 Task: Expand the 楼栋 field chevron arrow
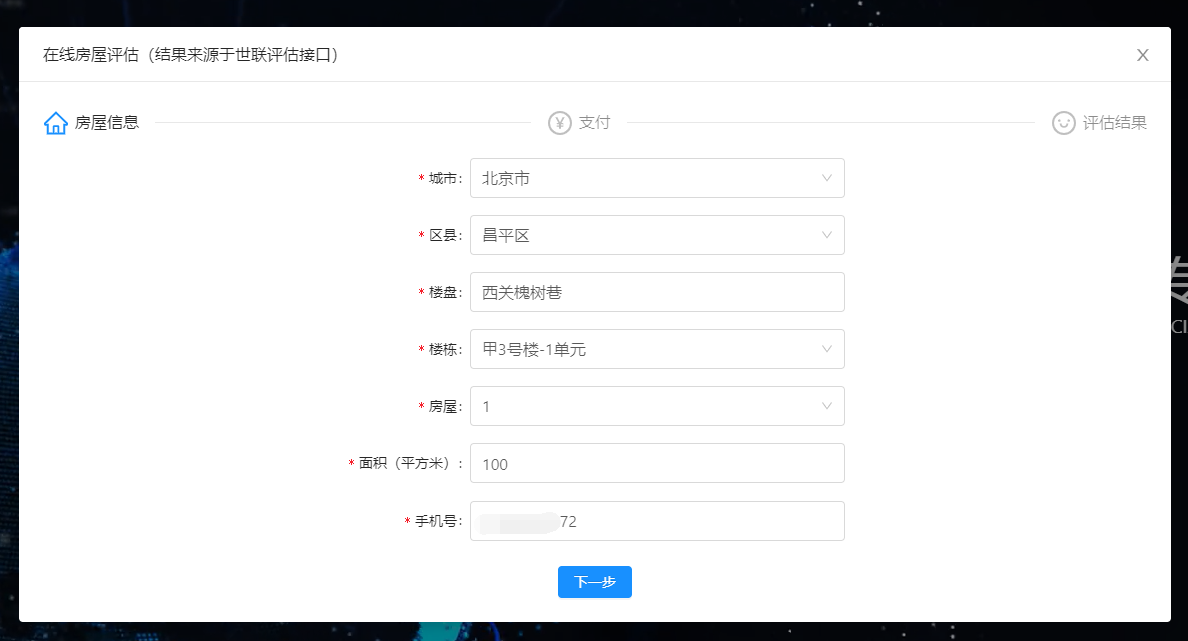click(827, 349)
